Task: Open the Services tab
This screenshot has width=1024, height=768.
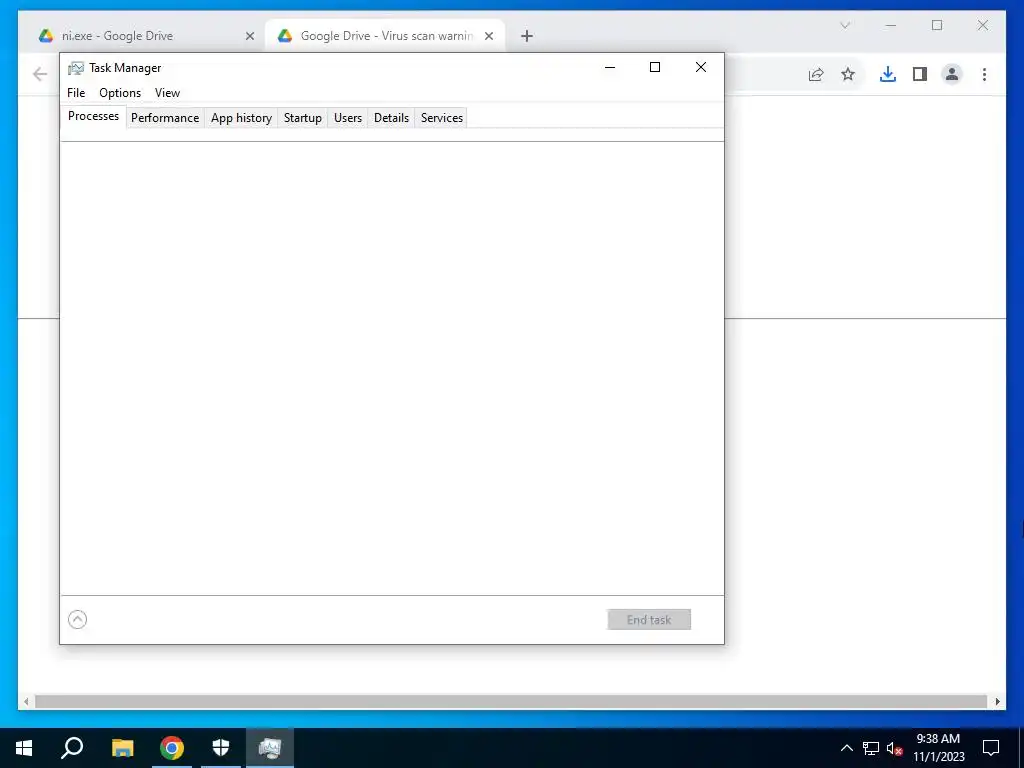Action: coord(441,118)
